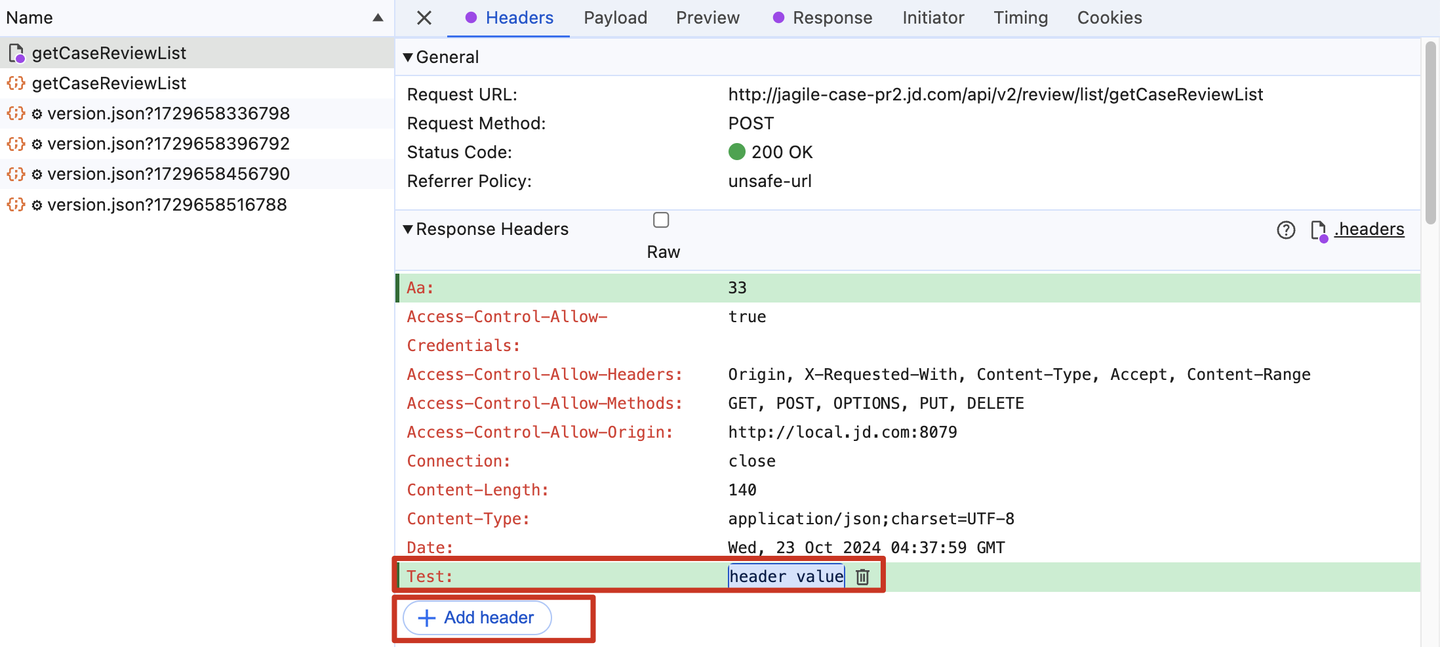This screenshot has width=1440, height=647.
Task: Switch to the Payload tab
Action: pyautogui.click(x=615, y=18)
